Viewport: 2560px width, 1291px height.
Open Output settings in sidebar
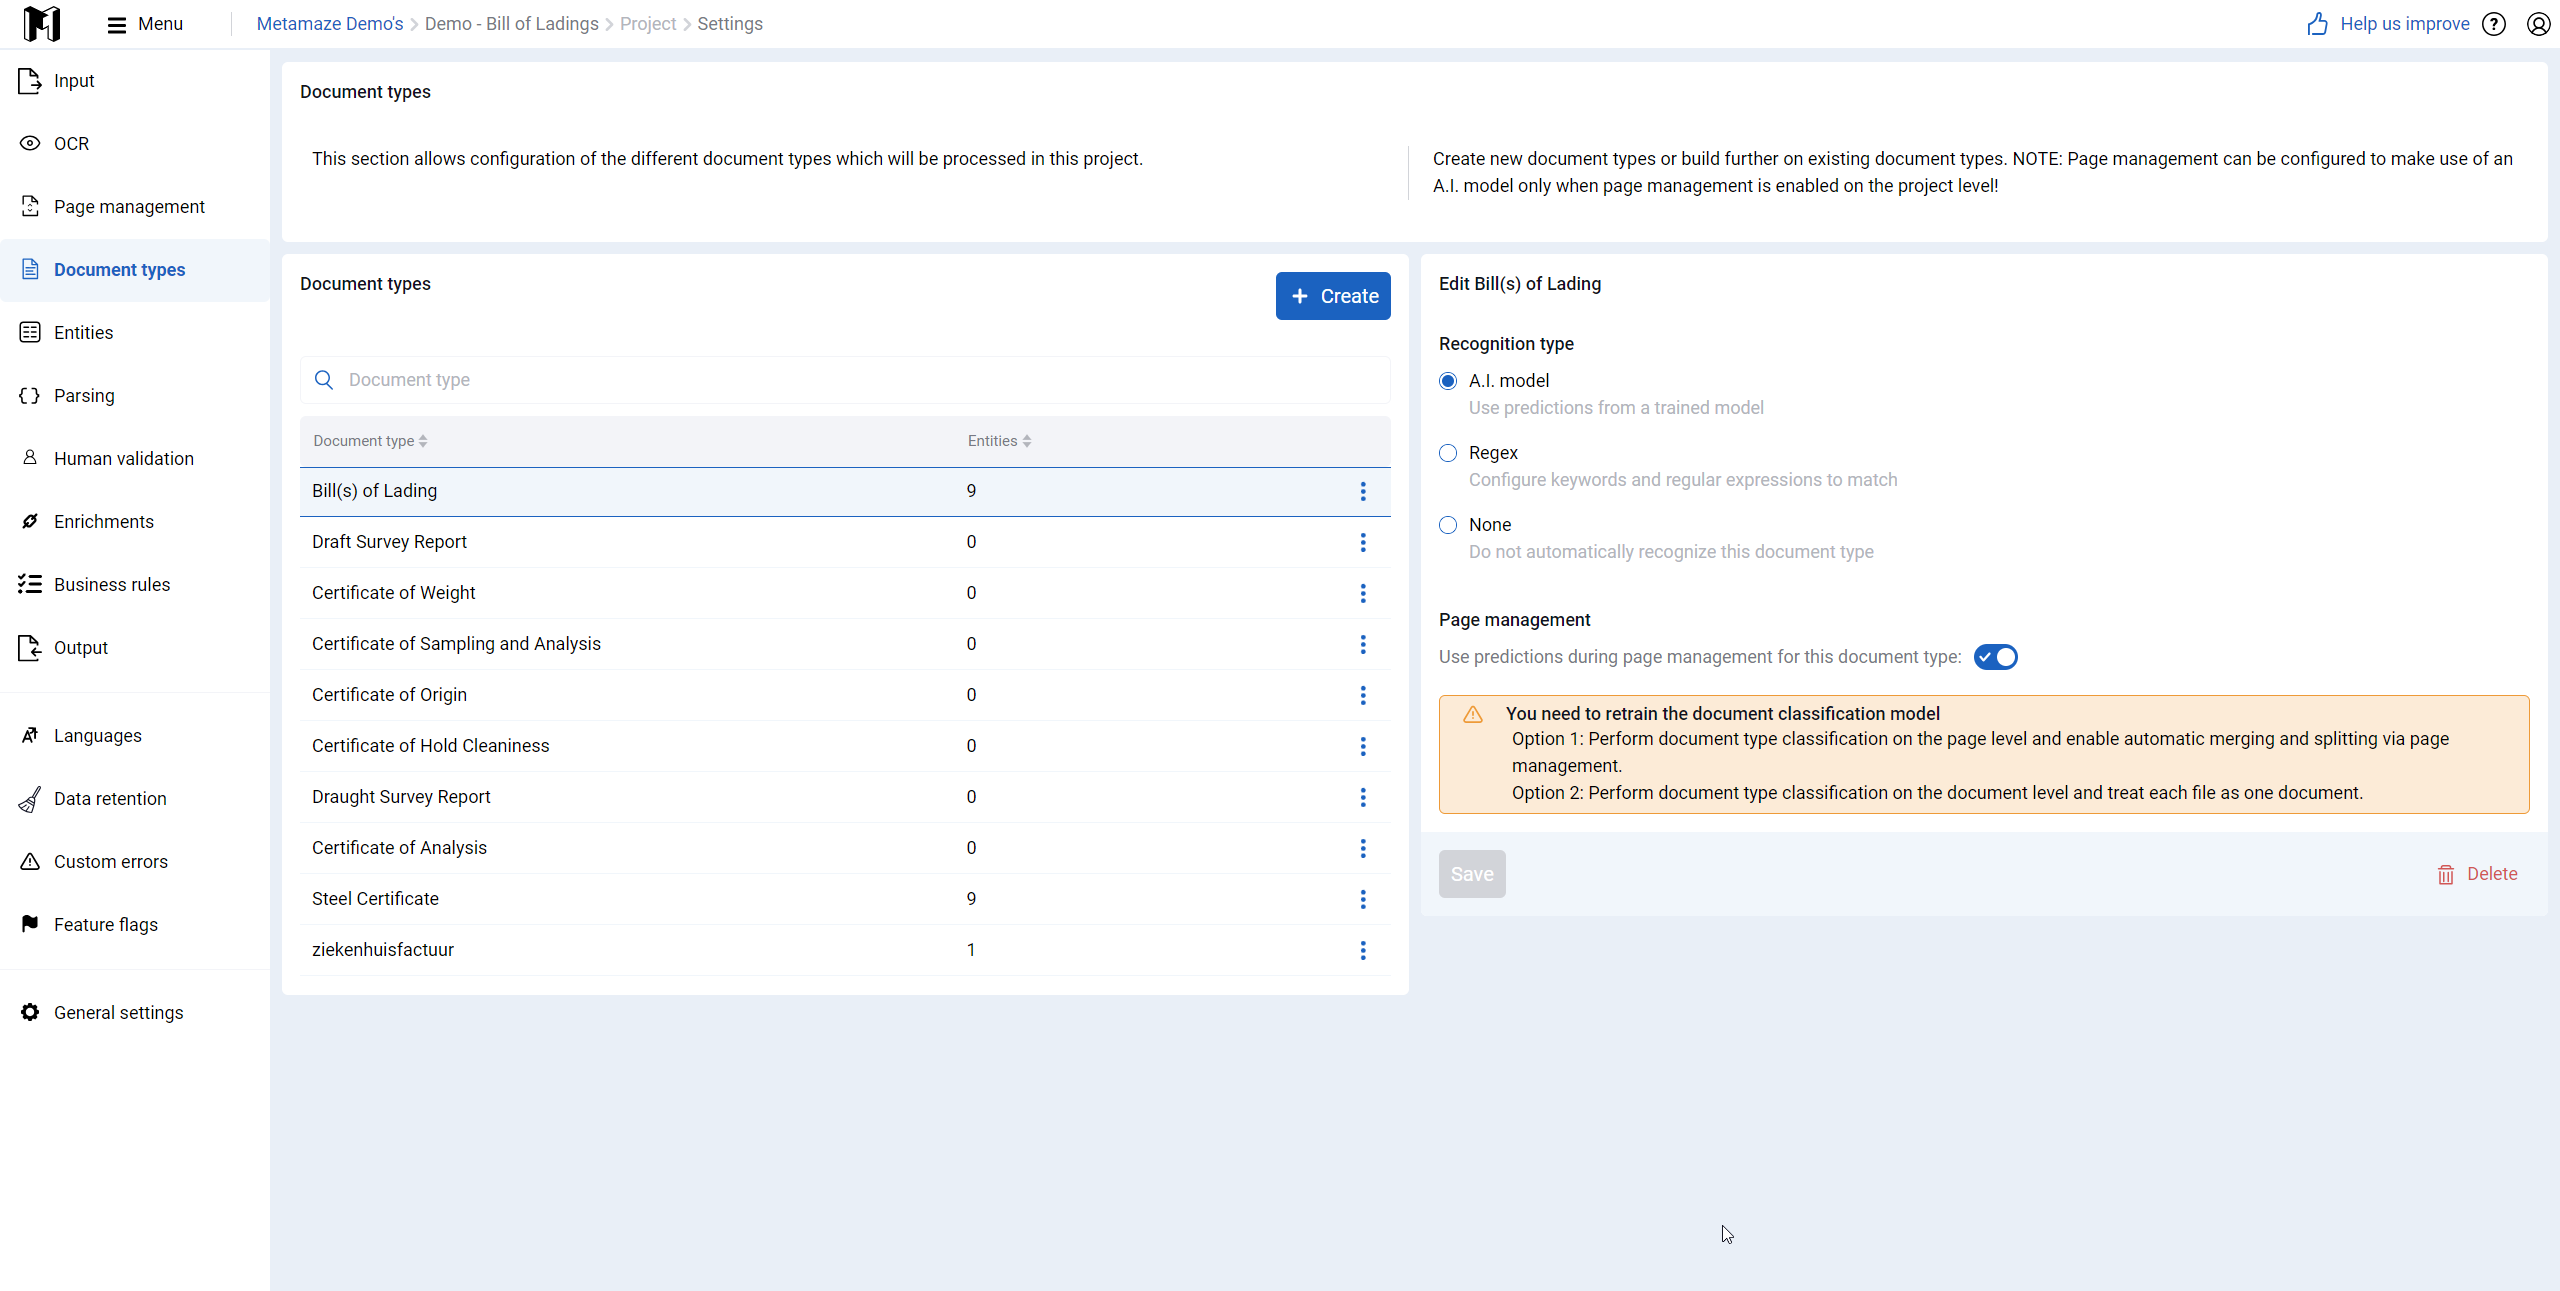pyautogui.click(x=135, y=648)
